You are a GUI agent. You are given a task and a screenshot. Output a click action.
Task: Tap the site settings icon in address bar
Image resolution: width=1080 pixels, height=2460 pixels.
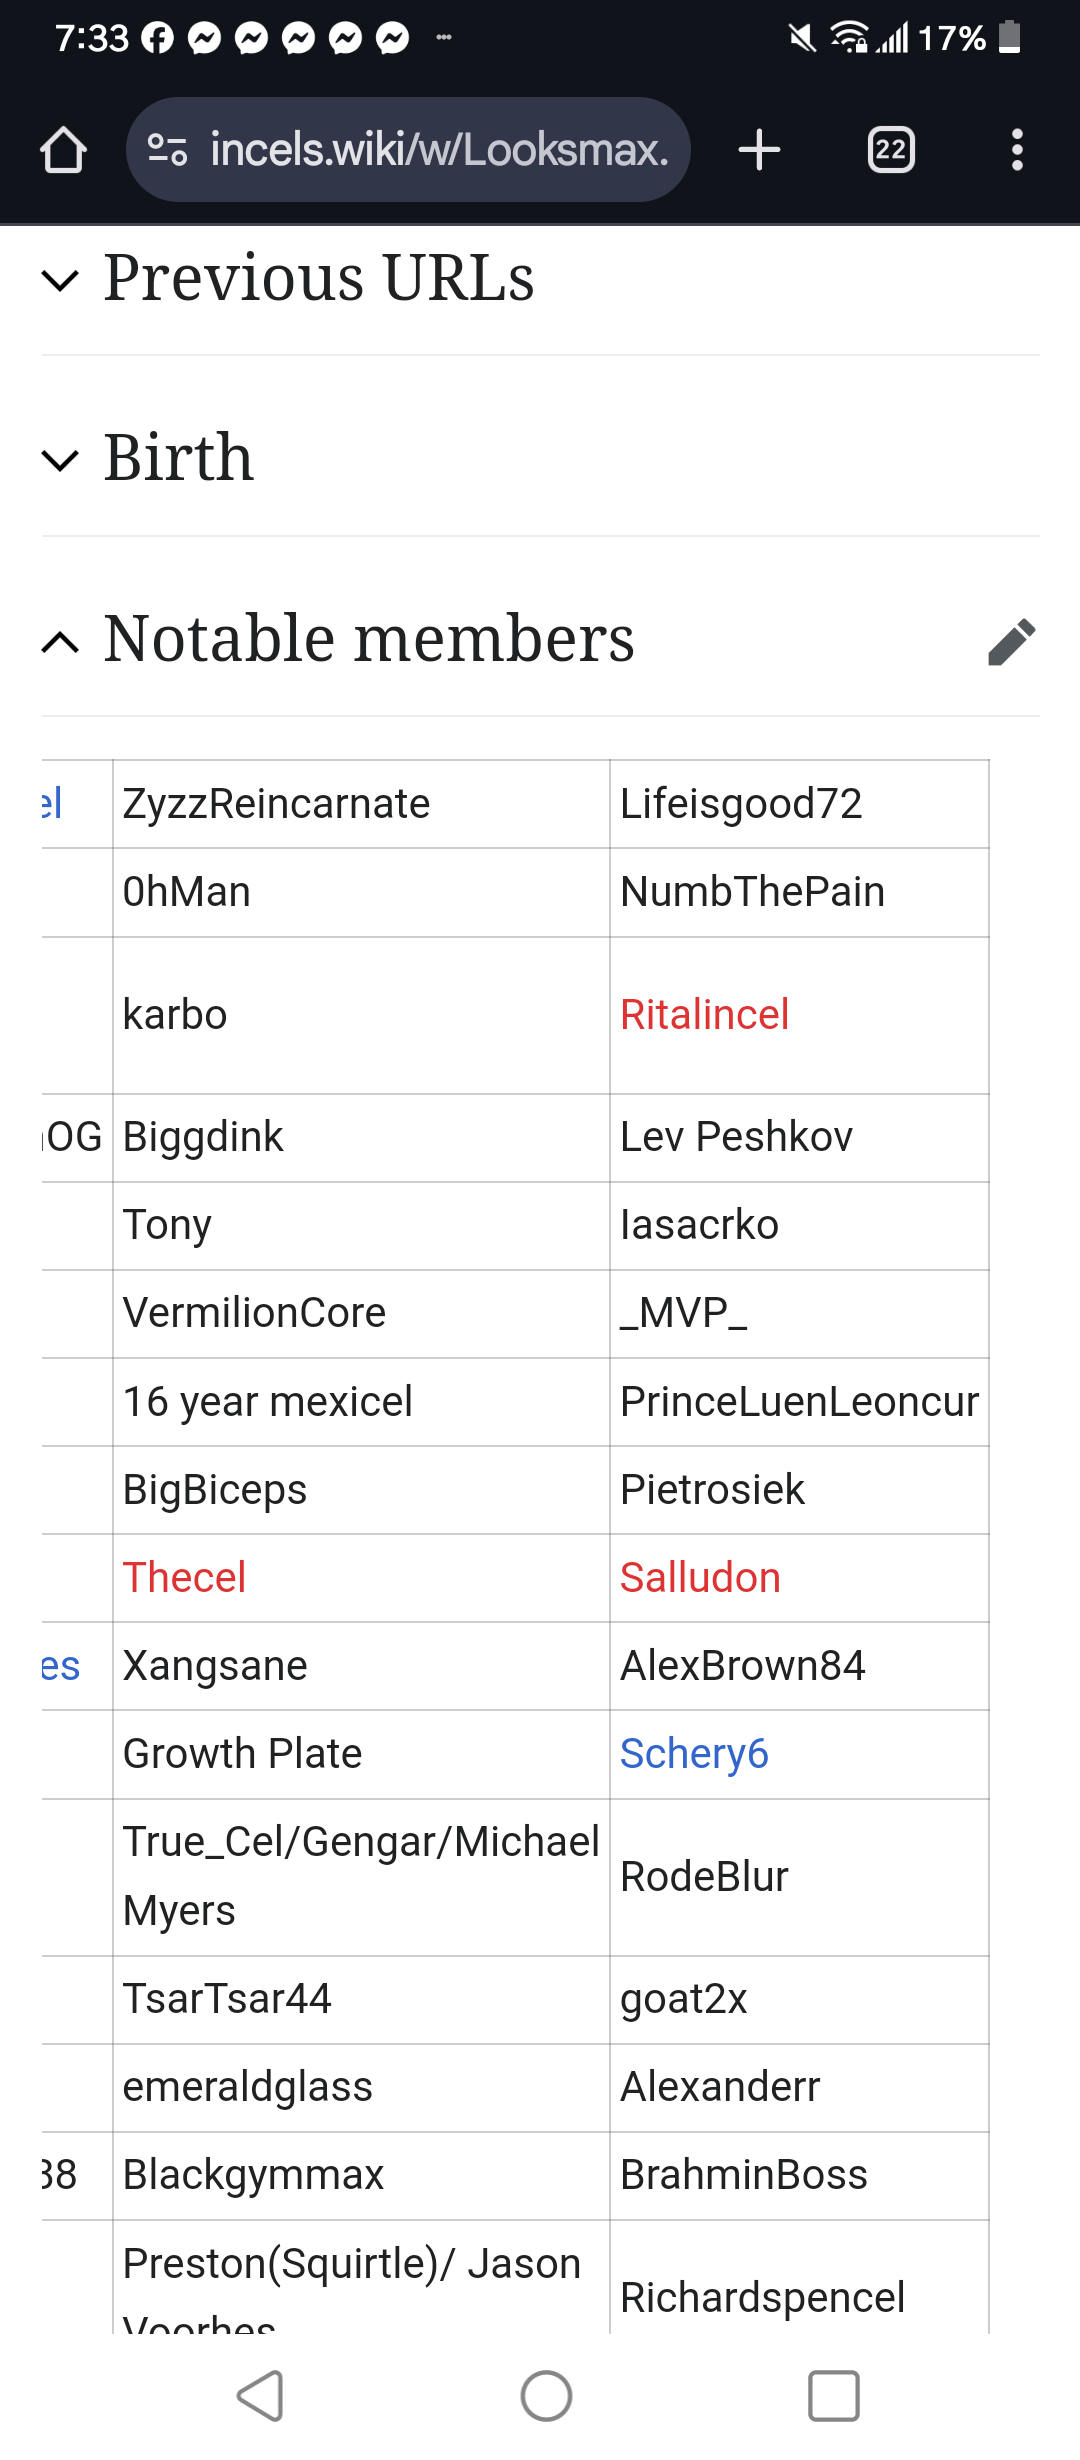pos(167,150)
